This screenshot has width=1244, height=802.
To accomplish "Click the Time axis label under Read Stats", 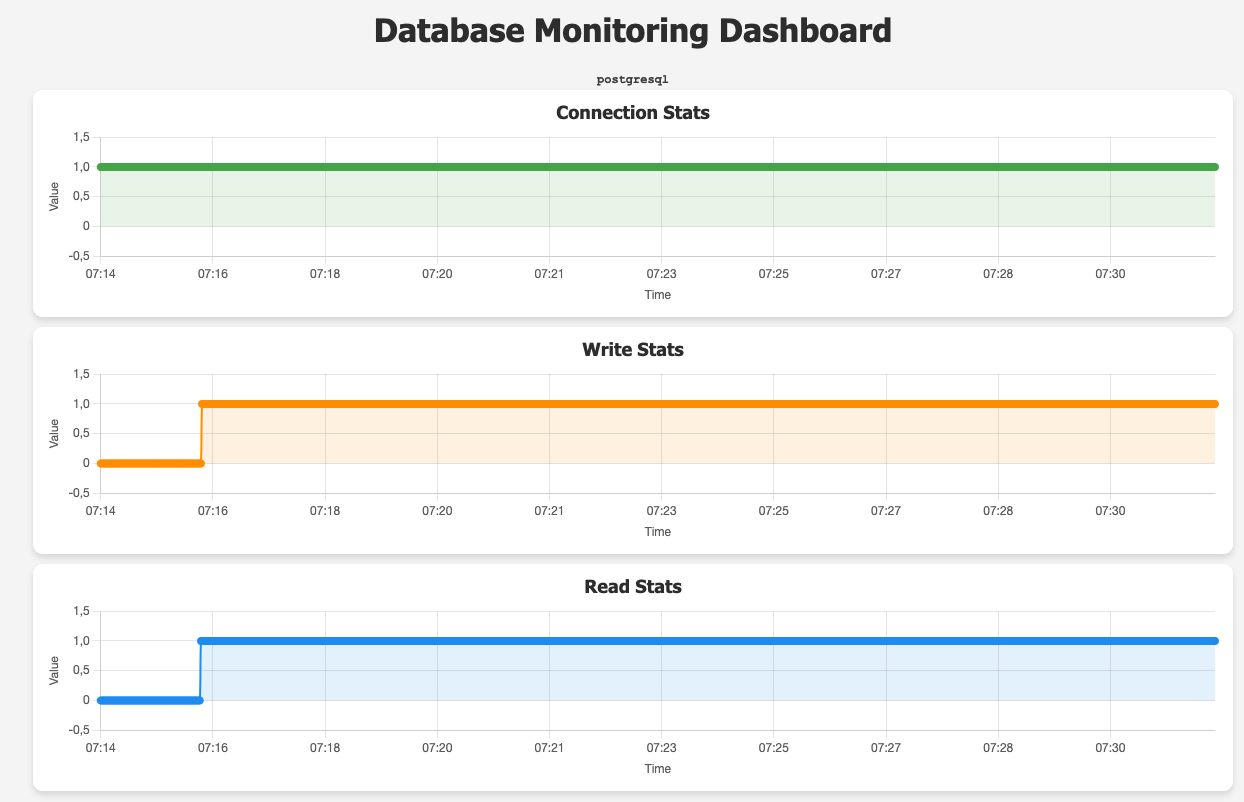I will point(659,769).
